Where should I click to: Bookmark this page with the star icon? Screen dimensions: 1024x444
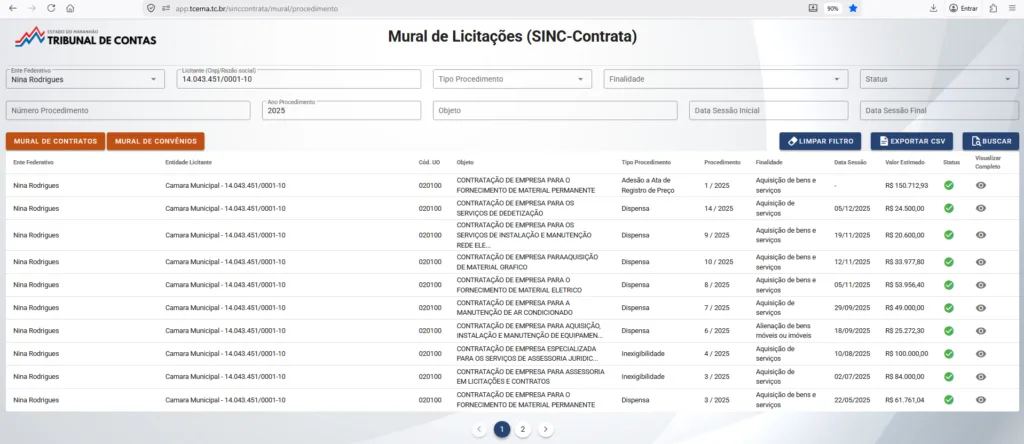[853, 8]
